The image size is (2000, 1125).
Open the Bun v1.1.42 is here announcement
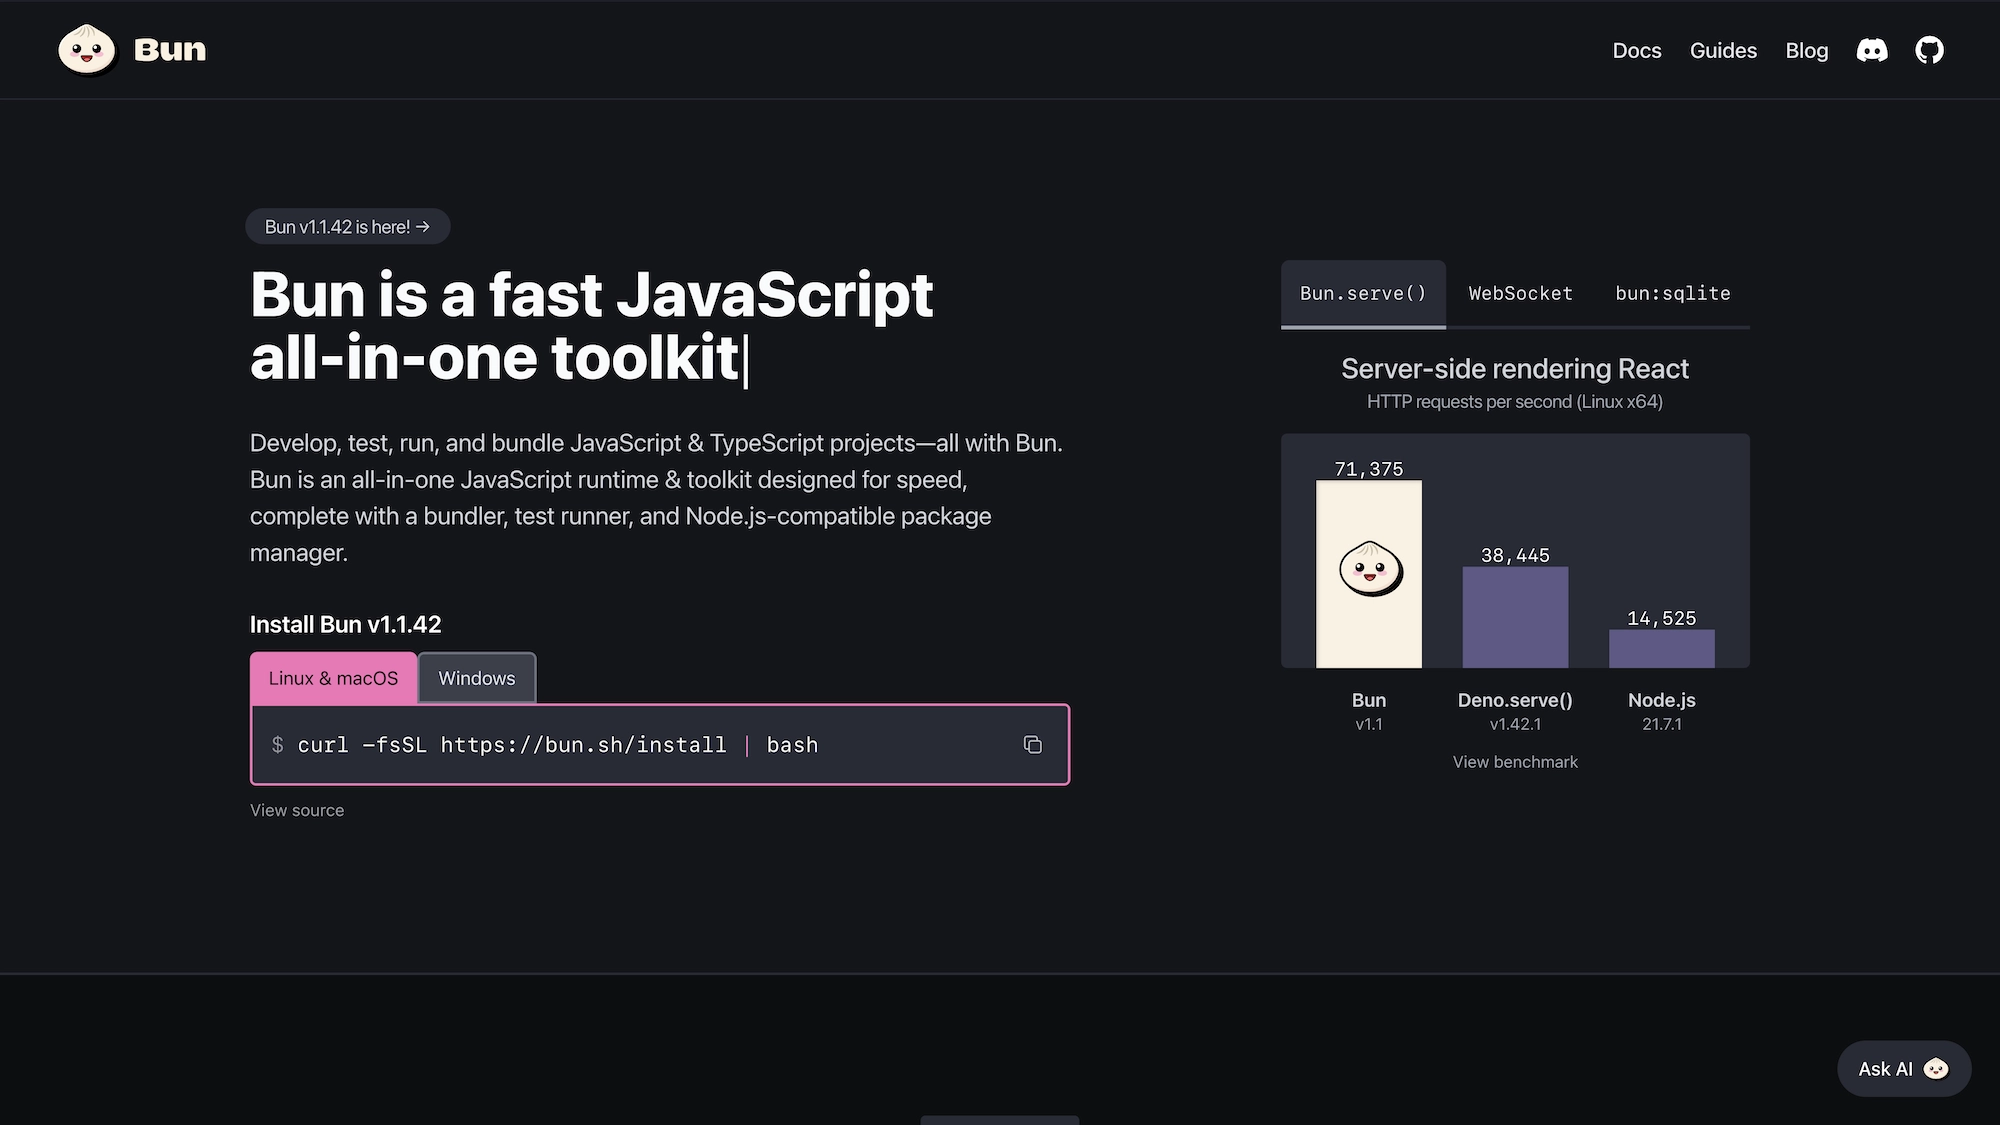click(348, 227)
